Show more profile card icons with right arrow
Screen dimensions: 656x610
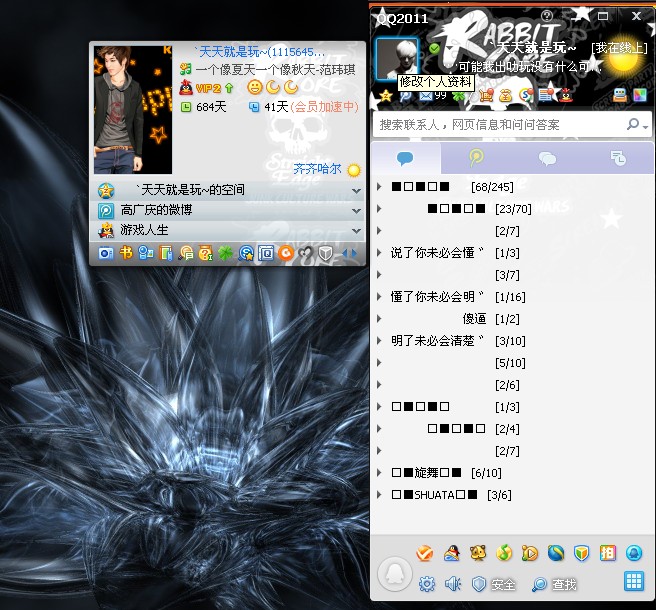click(x=355, y=253)
